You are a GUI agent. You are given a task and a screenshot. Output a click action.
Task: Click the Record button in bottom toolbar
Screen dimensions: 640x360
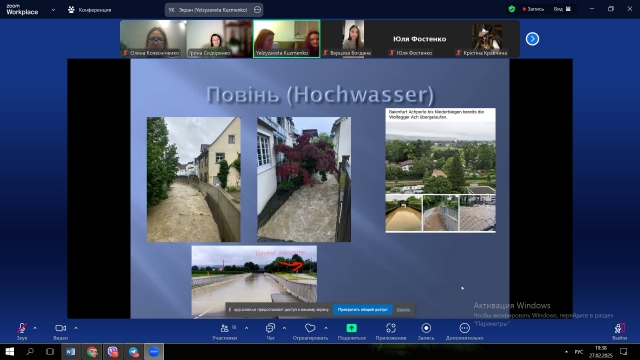(426, 331)
